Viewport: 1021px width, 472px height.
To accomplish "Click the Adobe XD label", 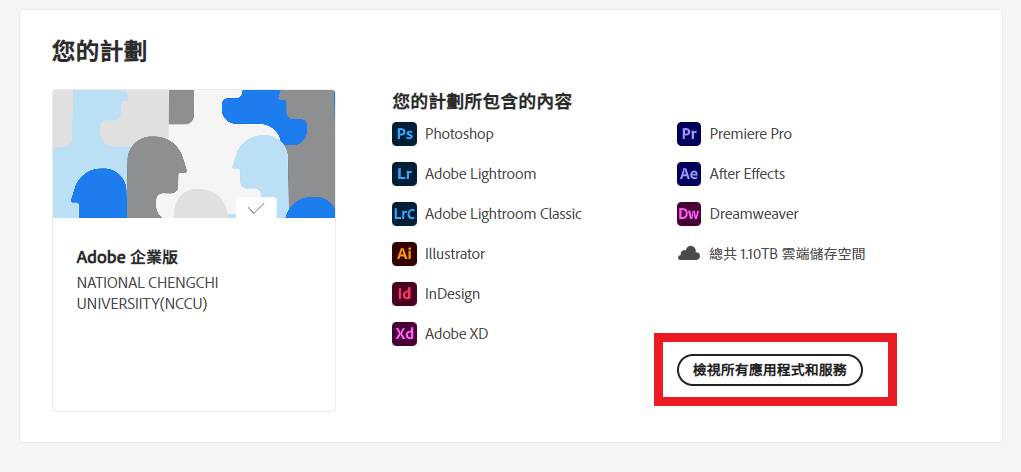I will [x=456, y=334].
